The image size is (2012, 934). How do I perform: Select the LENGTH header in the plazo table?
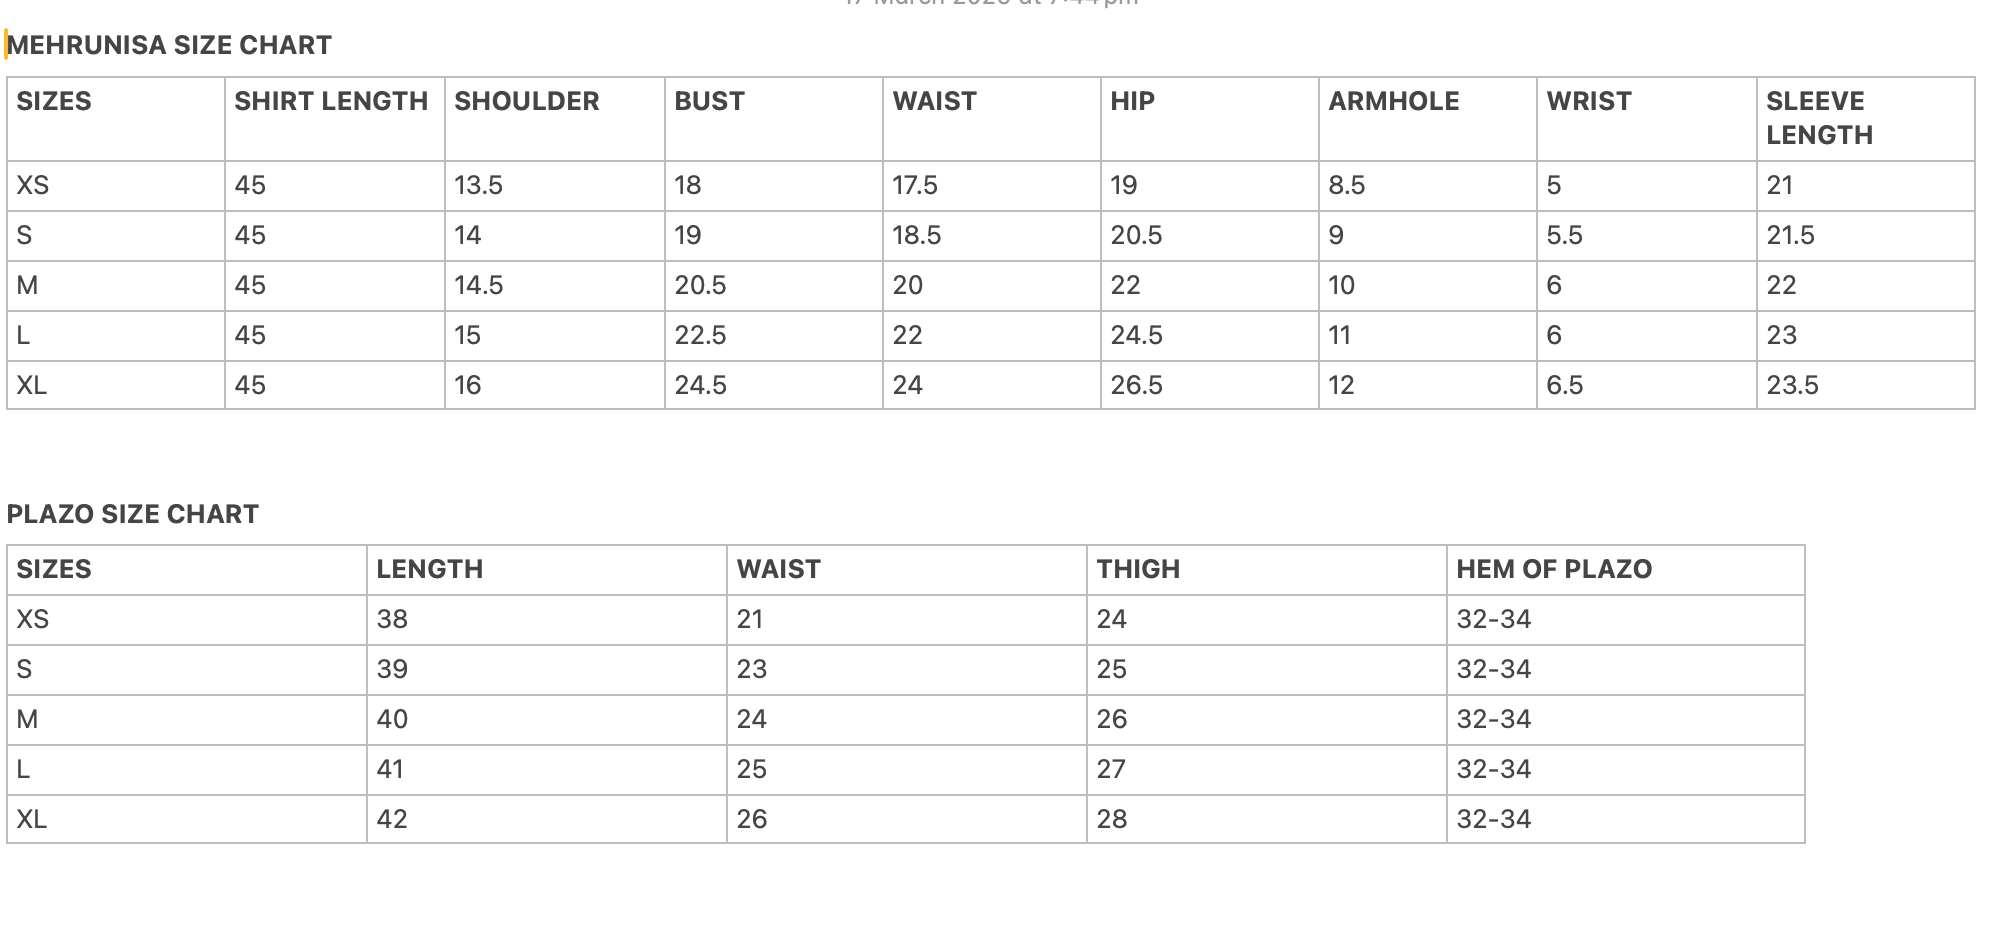(547, 570)
